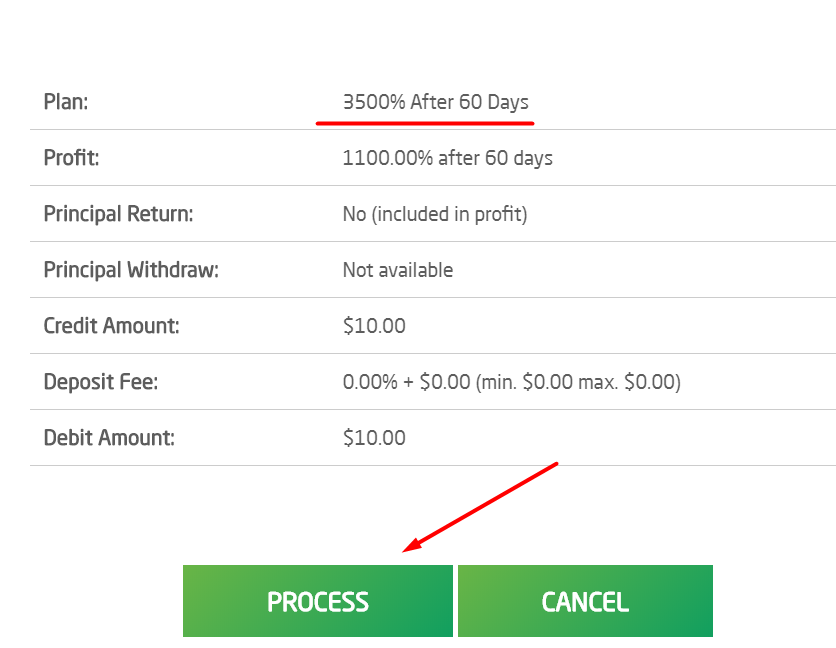Click the "(min. $0.00 max. $0.00)" text

pos(578,382)
